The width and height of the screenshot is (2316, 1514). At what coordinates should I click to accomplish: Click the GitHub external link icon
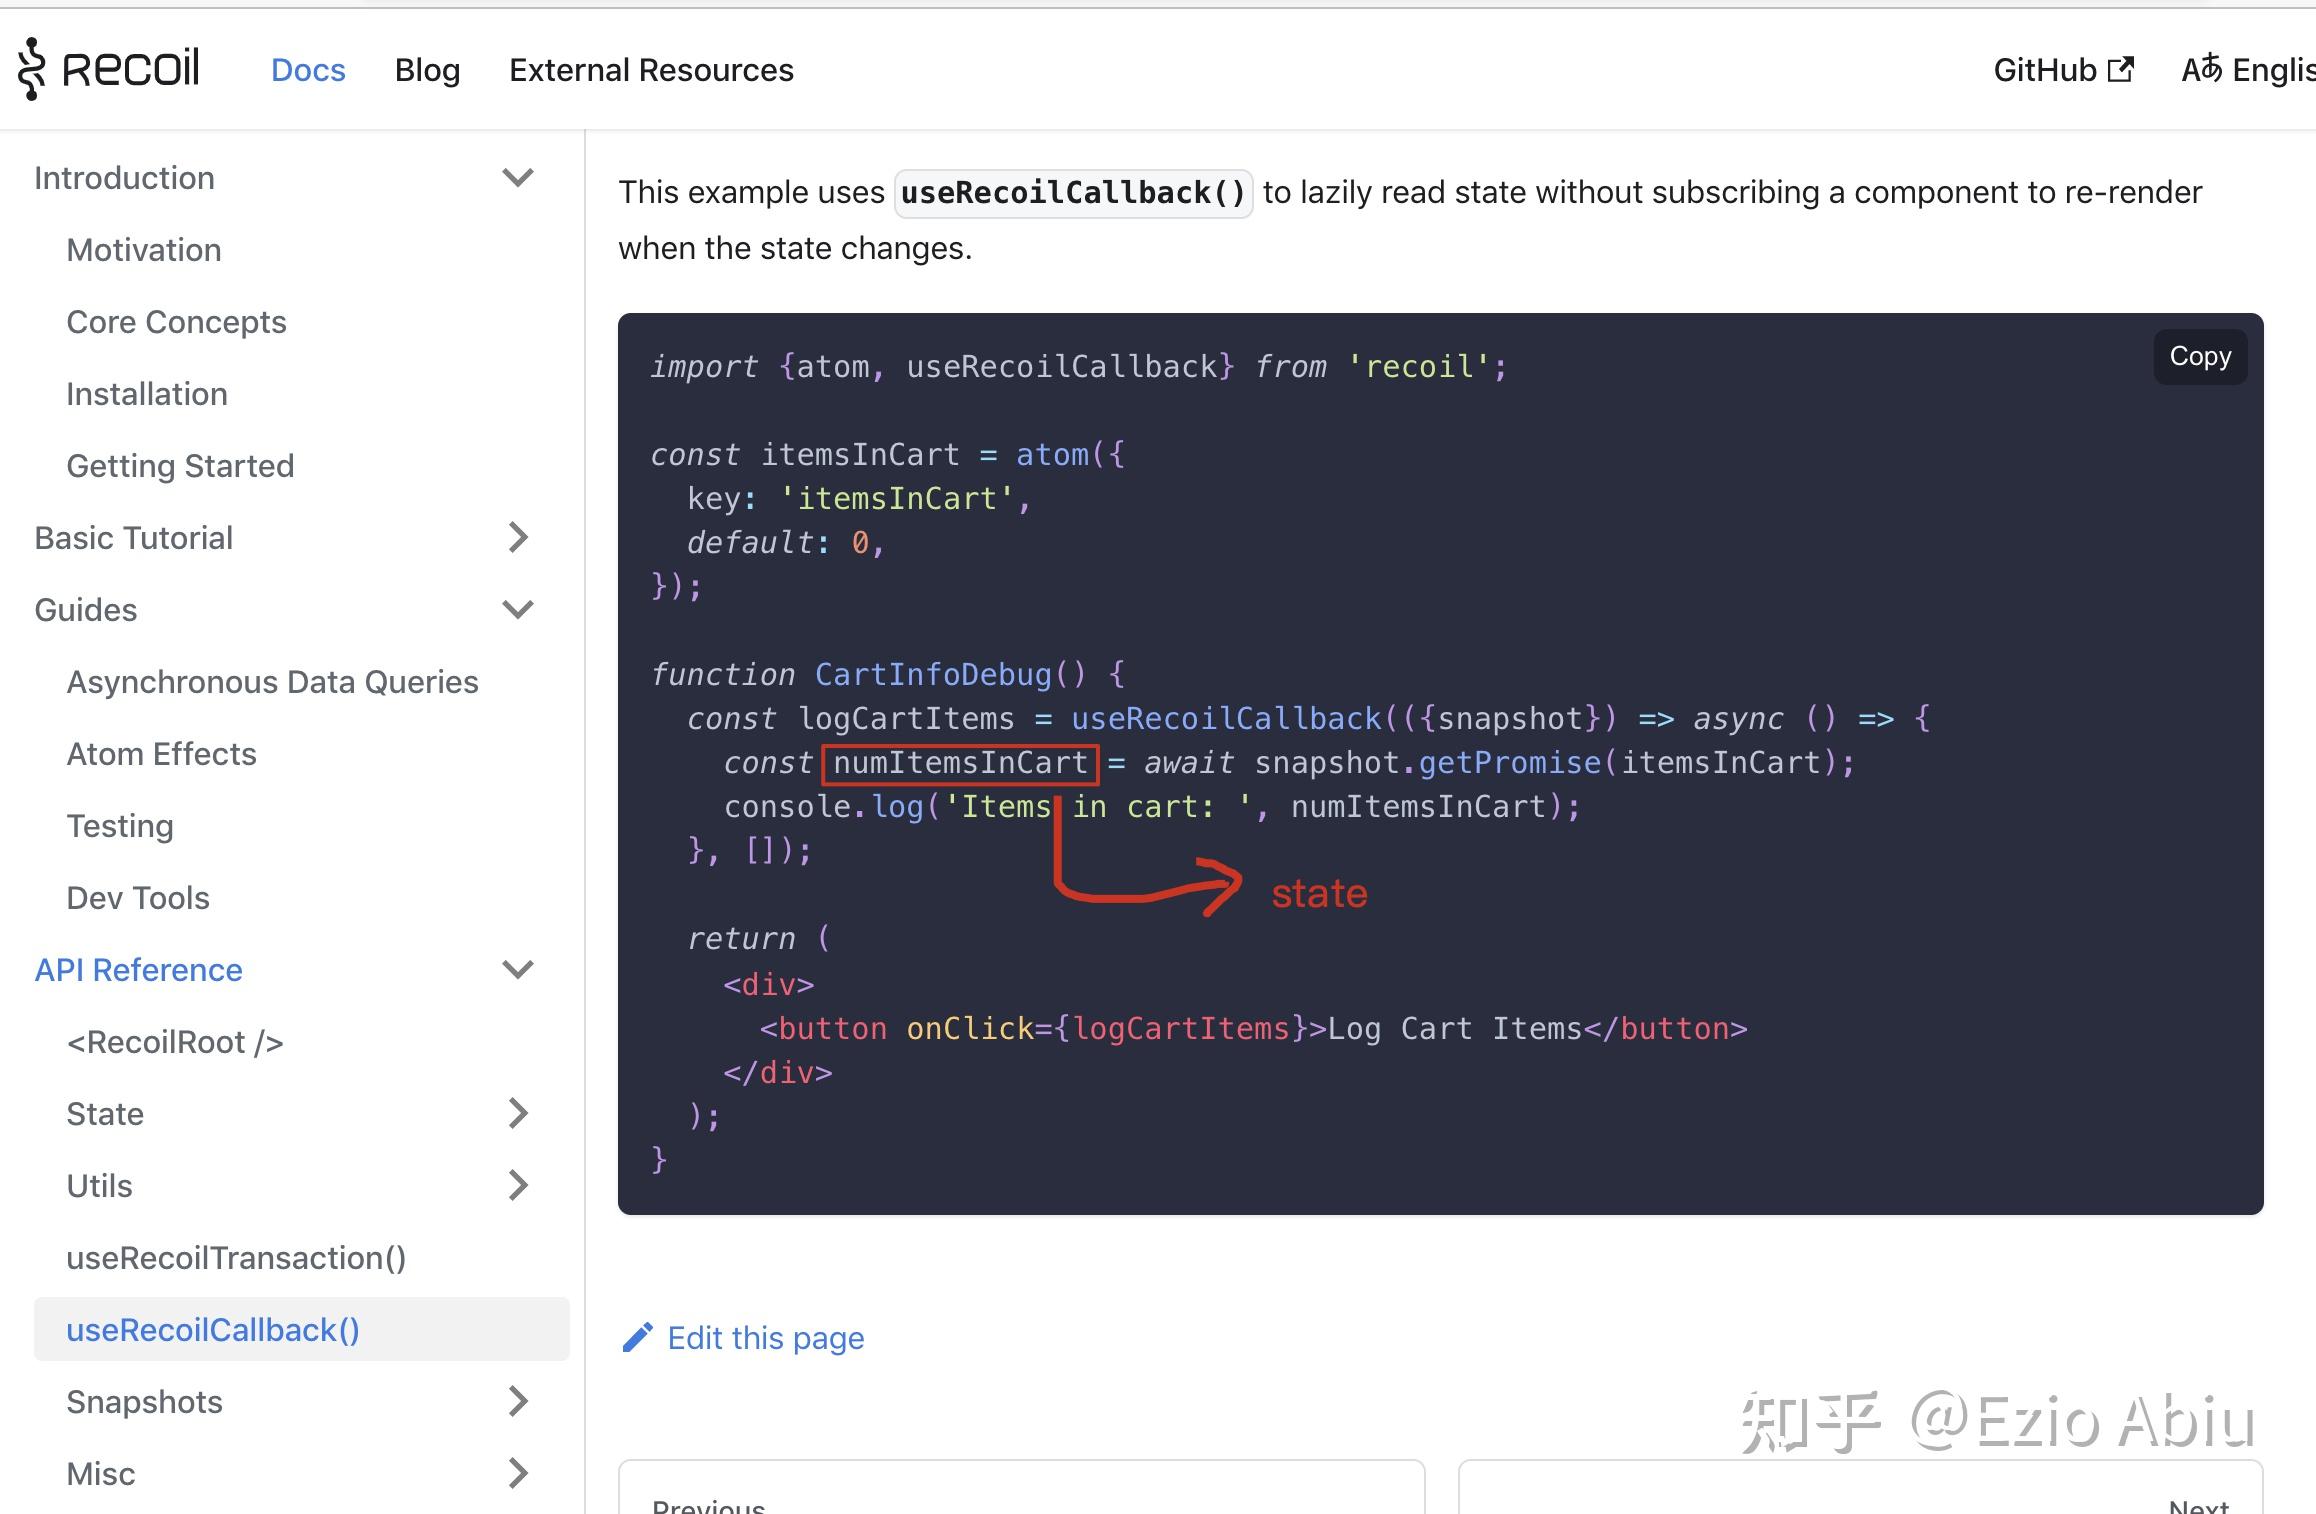2120,70
